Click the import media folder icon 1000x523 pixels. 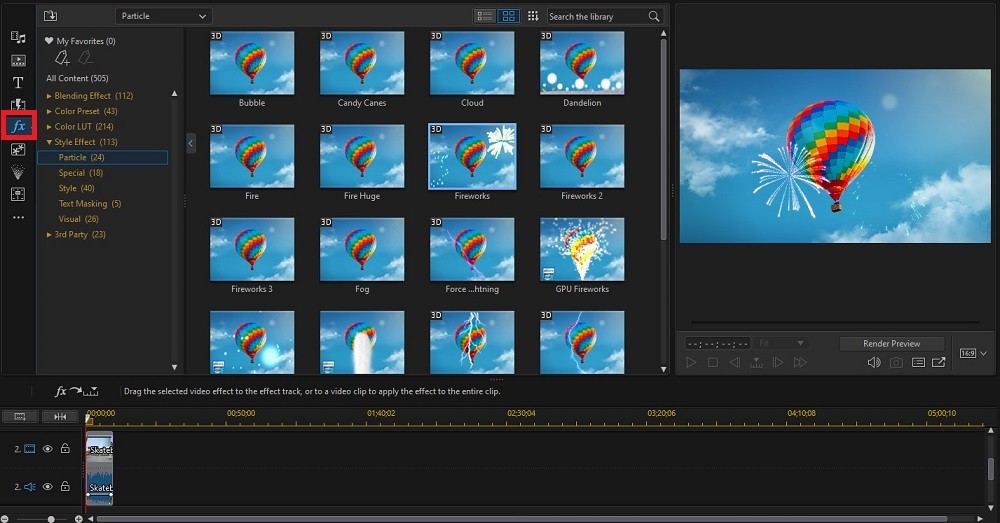pyautogui.click(x=51, y=16)
